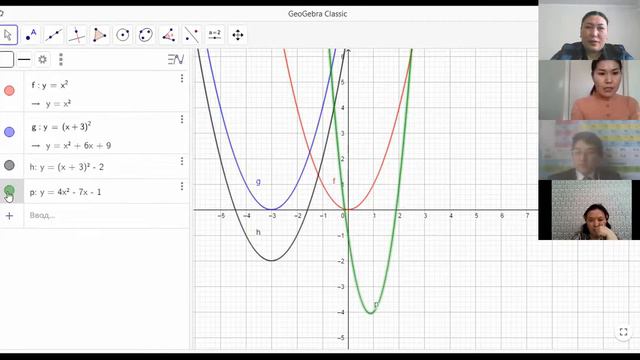Viewport: 640px width, 360px height.
Task: Select the Angle tool
Action: pos(168,35)
